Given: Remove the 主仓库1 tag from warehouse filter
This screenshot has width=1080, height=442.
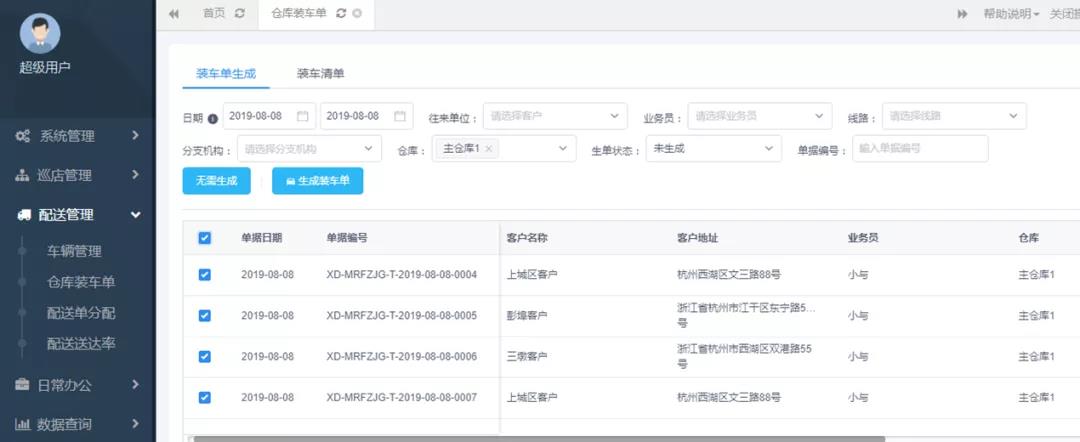Looking at the screenshot, I should click(x=489, y=149).
